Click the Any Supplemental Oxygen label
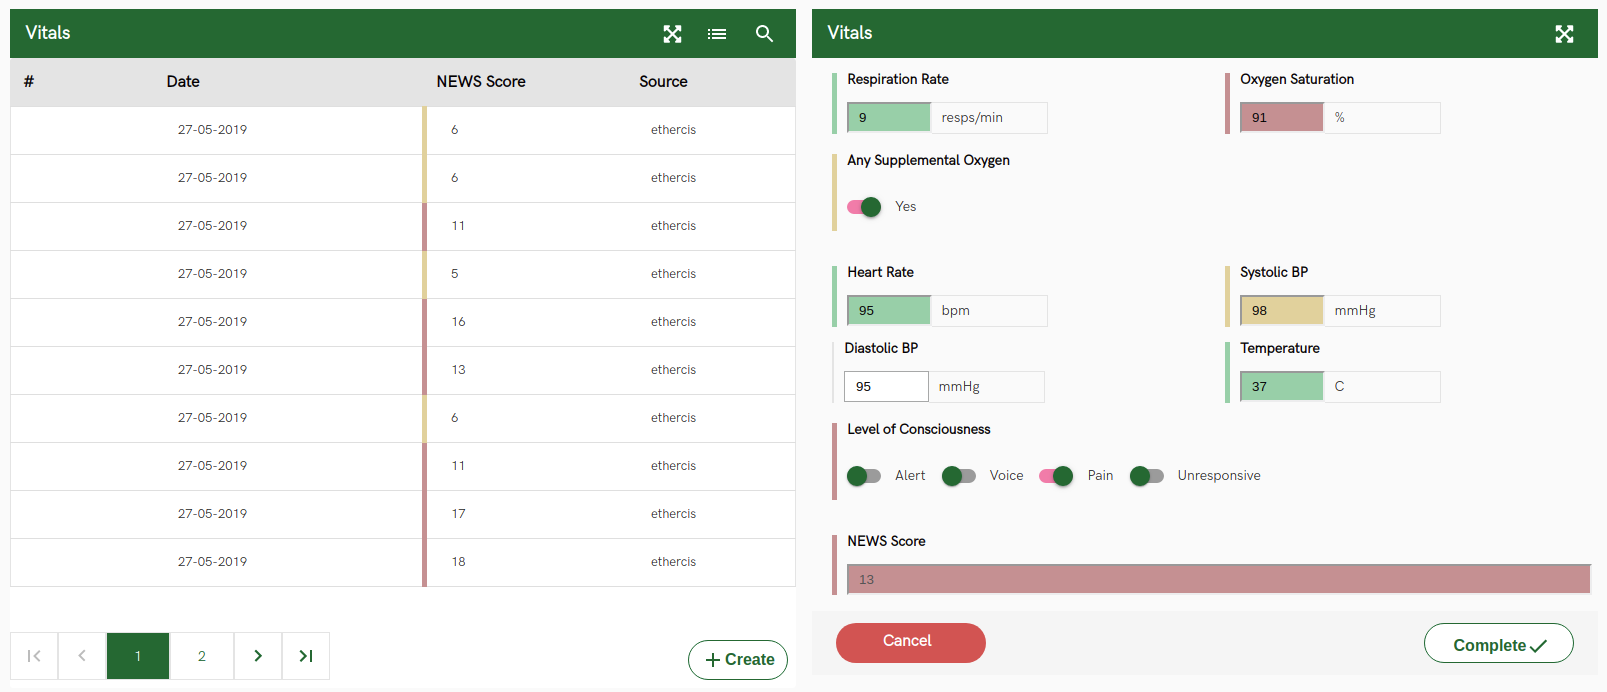1607x692 pixels. coord(929,161)
